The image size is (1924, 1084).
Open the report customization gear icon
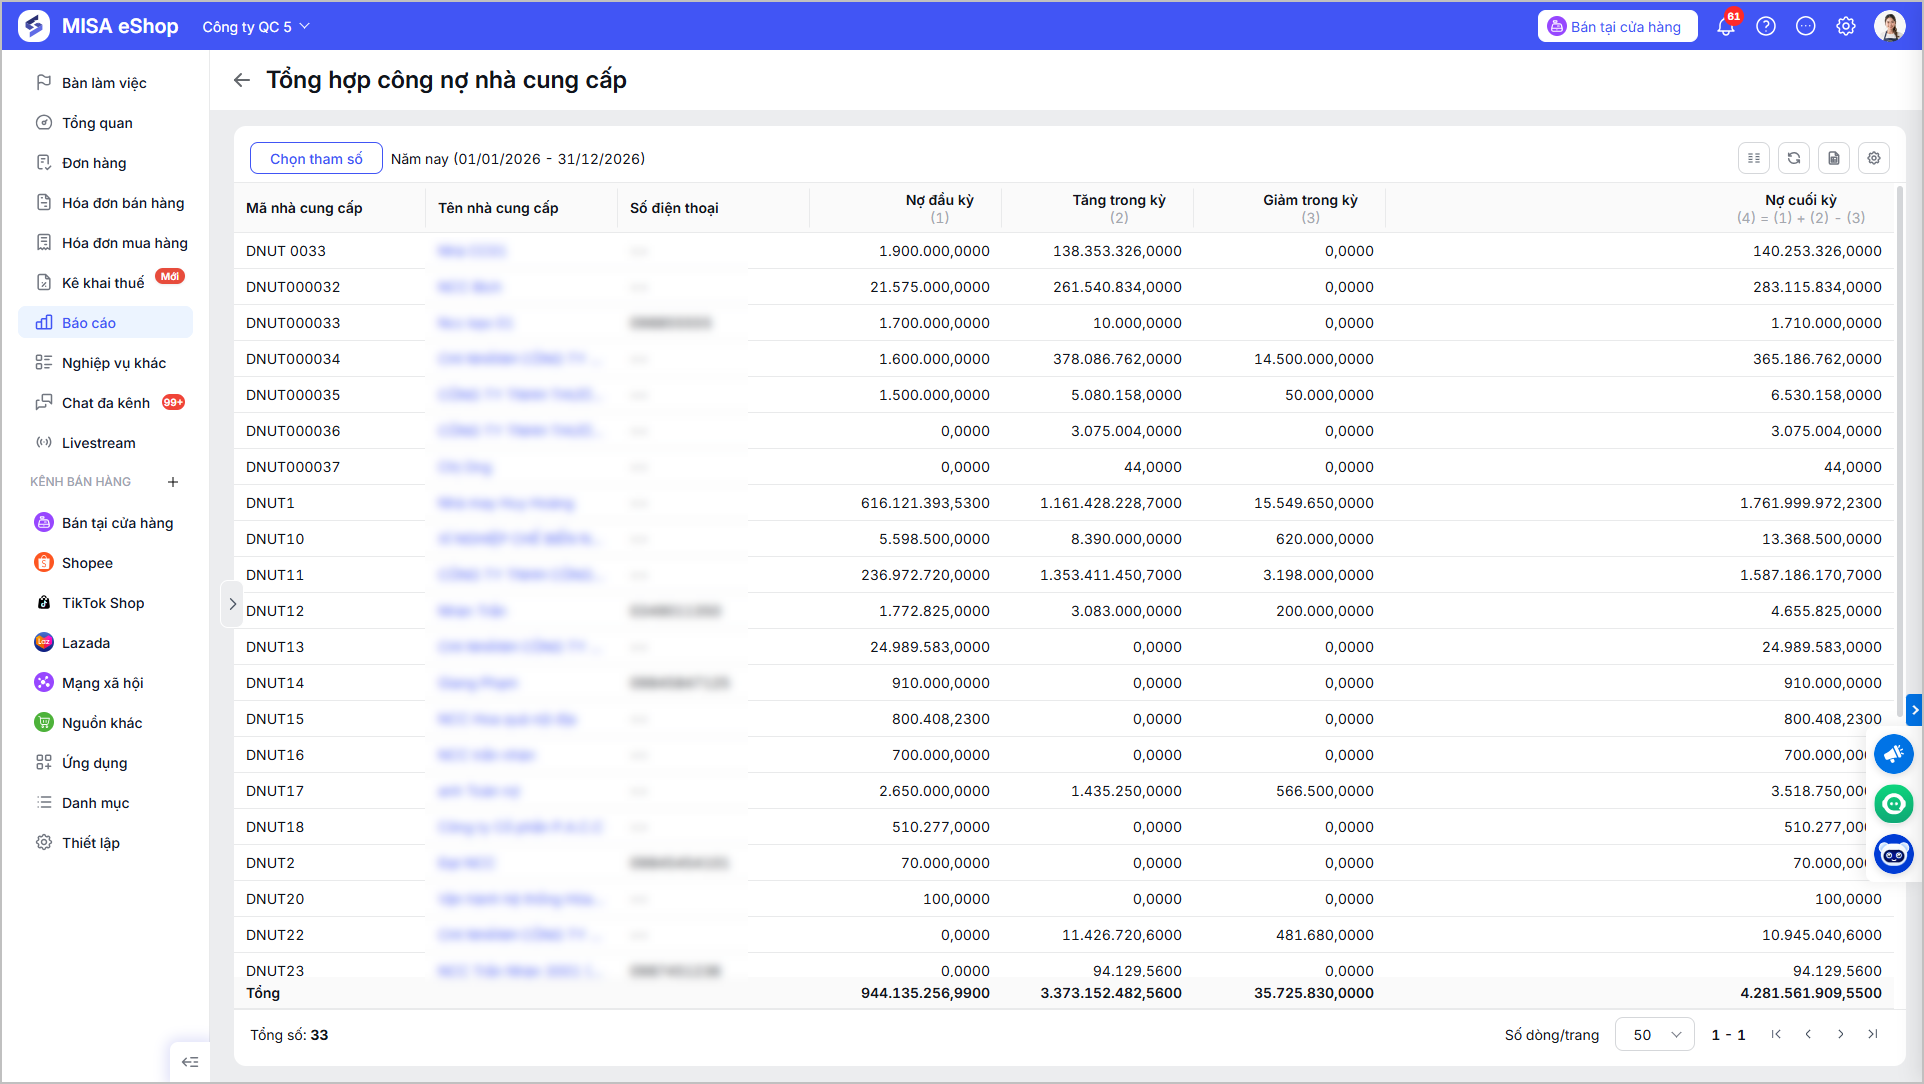coord(1874,158)
